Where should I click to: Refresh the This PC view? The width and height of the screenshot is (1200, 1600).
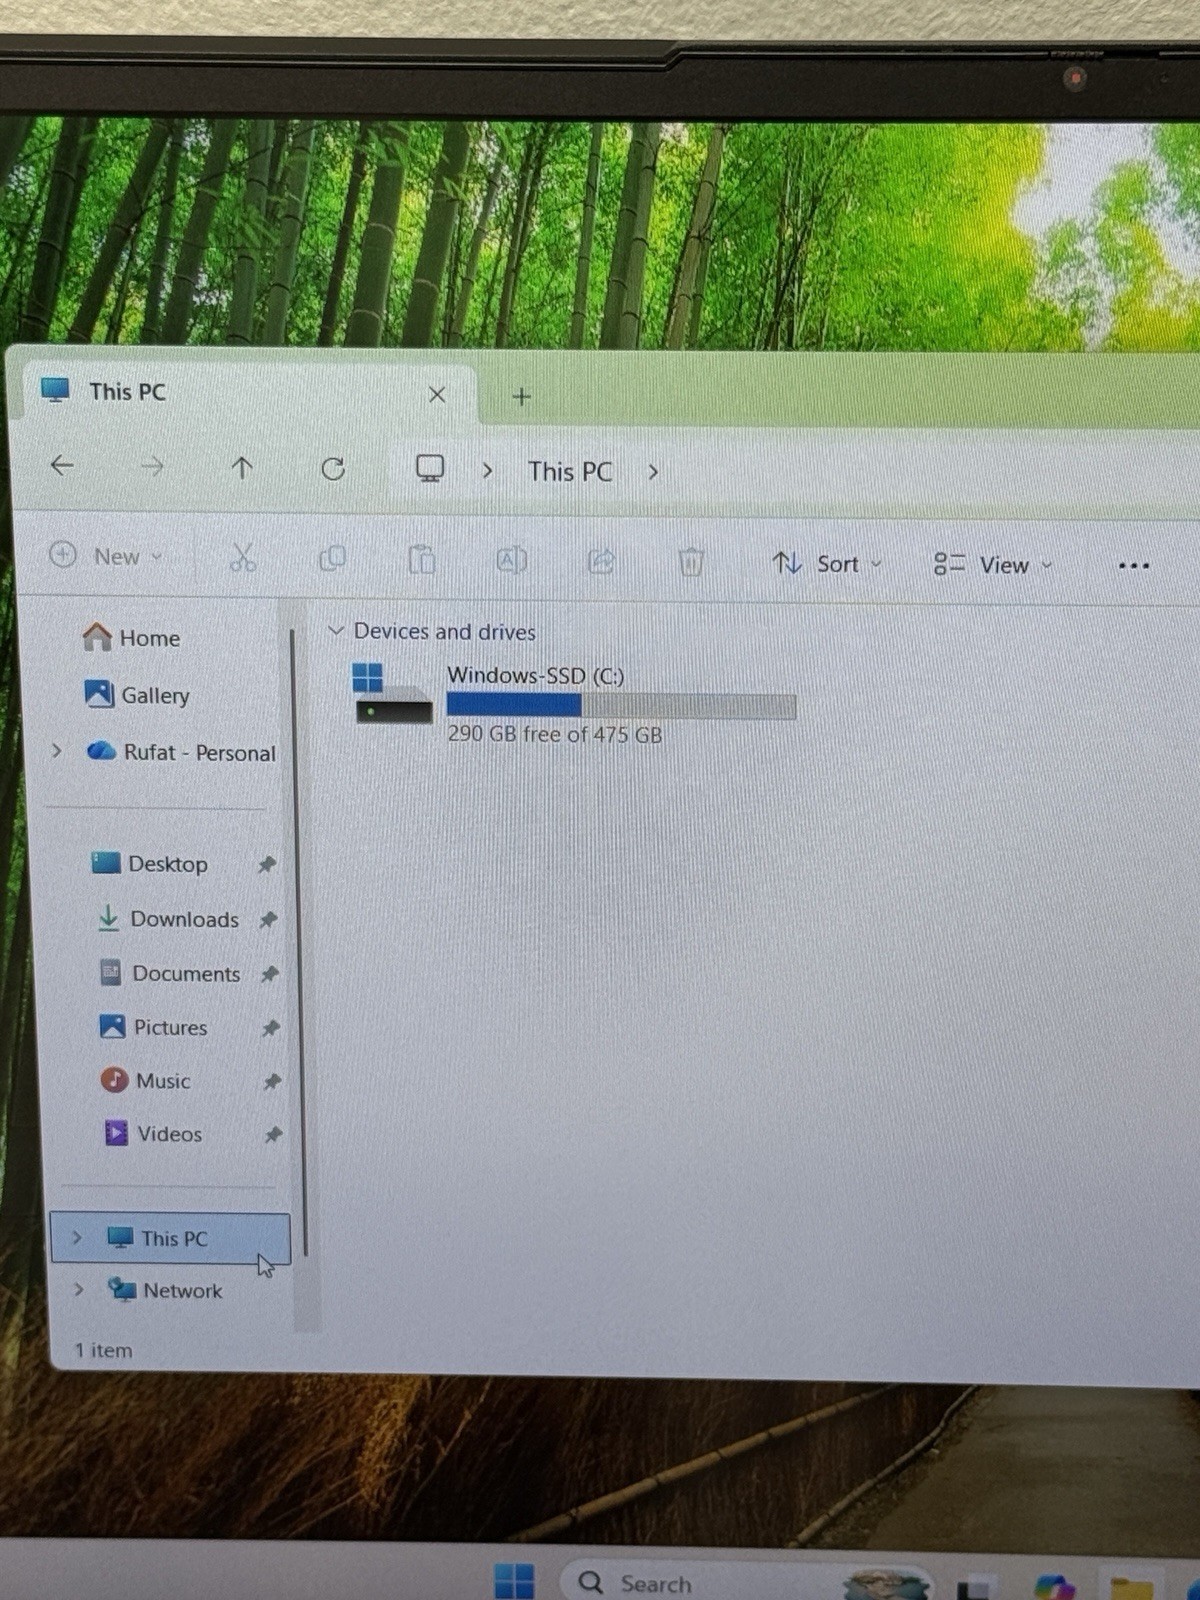[333, 468]
